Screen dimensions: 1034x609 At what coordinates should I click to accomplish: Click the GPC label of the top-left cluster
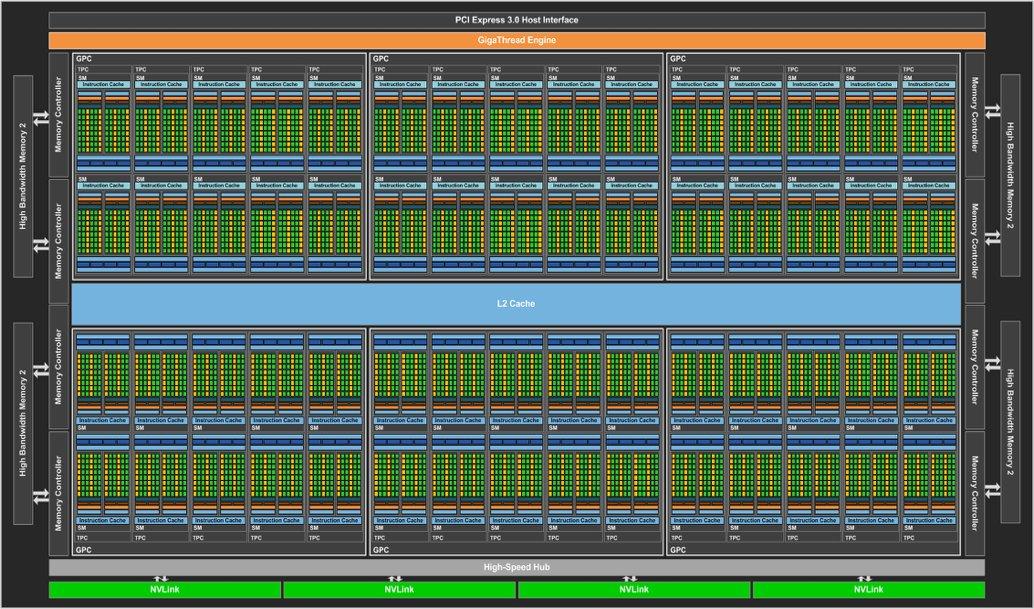[83, 59]
